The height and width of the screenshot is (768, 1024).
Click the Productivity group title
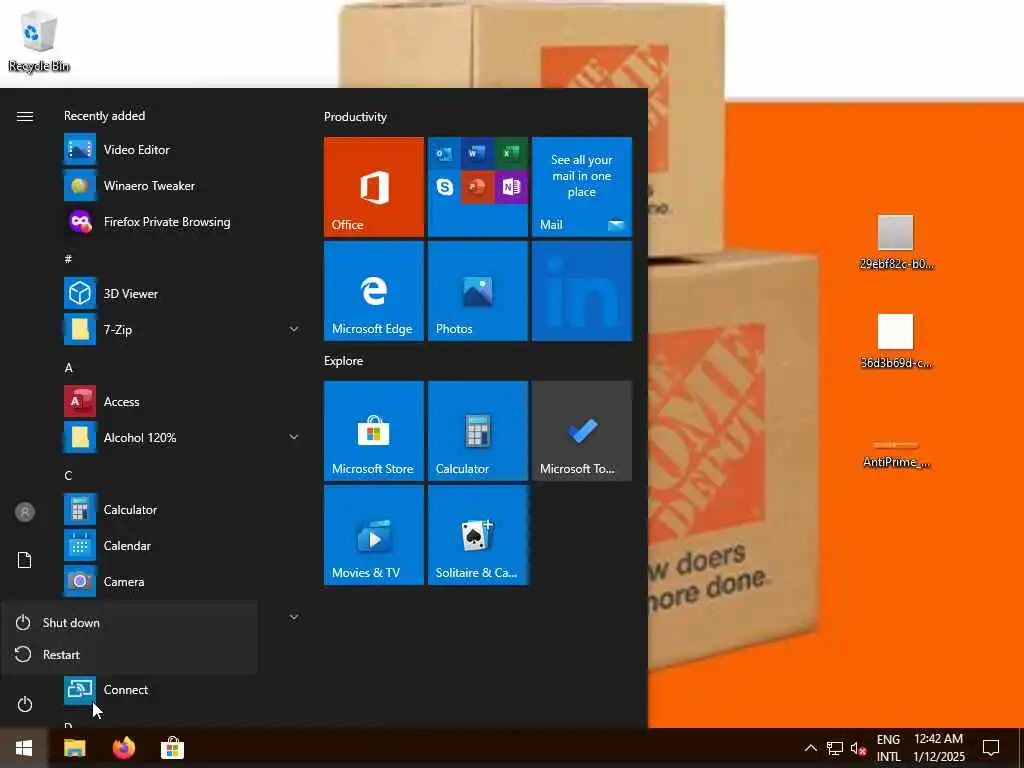pos(355,117)
